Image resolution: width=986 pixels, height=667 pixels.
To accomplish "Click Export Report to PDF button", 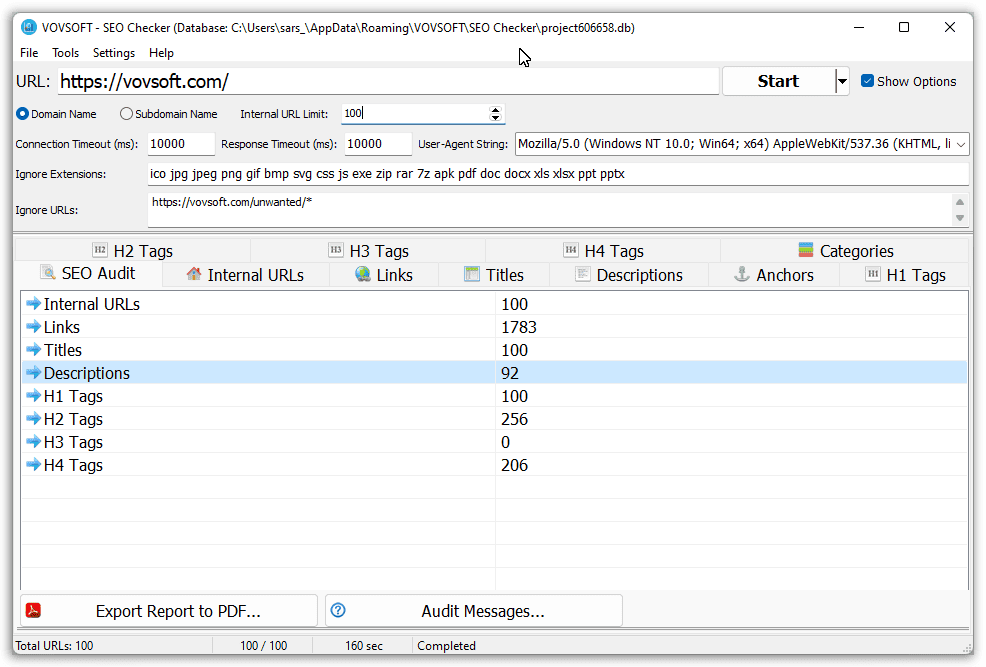I will [x=169, y=610].
